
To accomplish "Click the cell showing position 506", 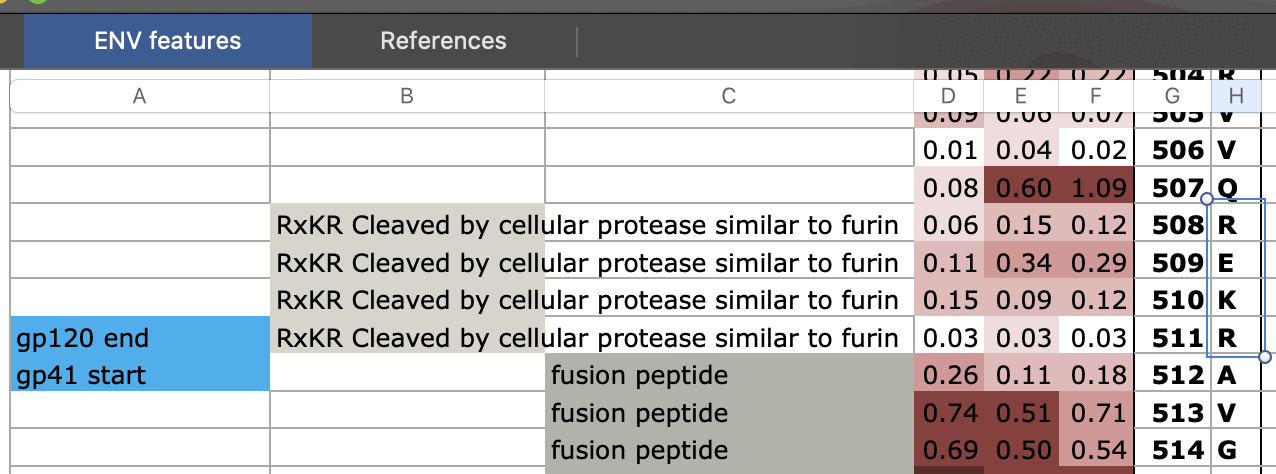I will (x=1172, y=150).
